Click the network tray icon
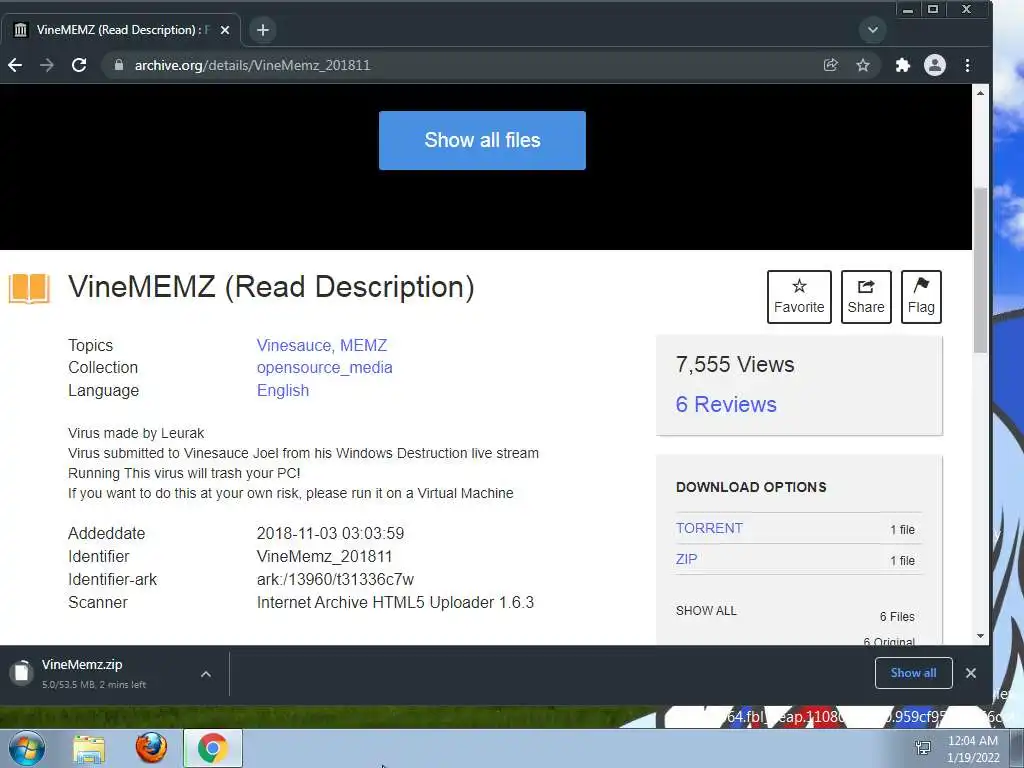This screenshot has width=1024, height=768. click(x=923, y=748)
